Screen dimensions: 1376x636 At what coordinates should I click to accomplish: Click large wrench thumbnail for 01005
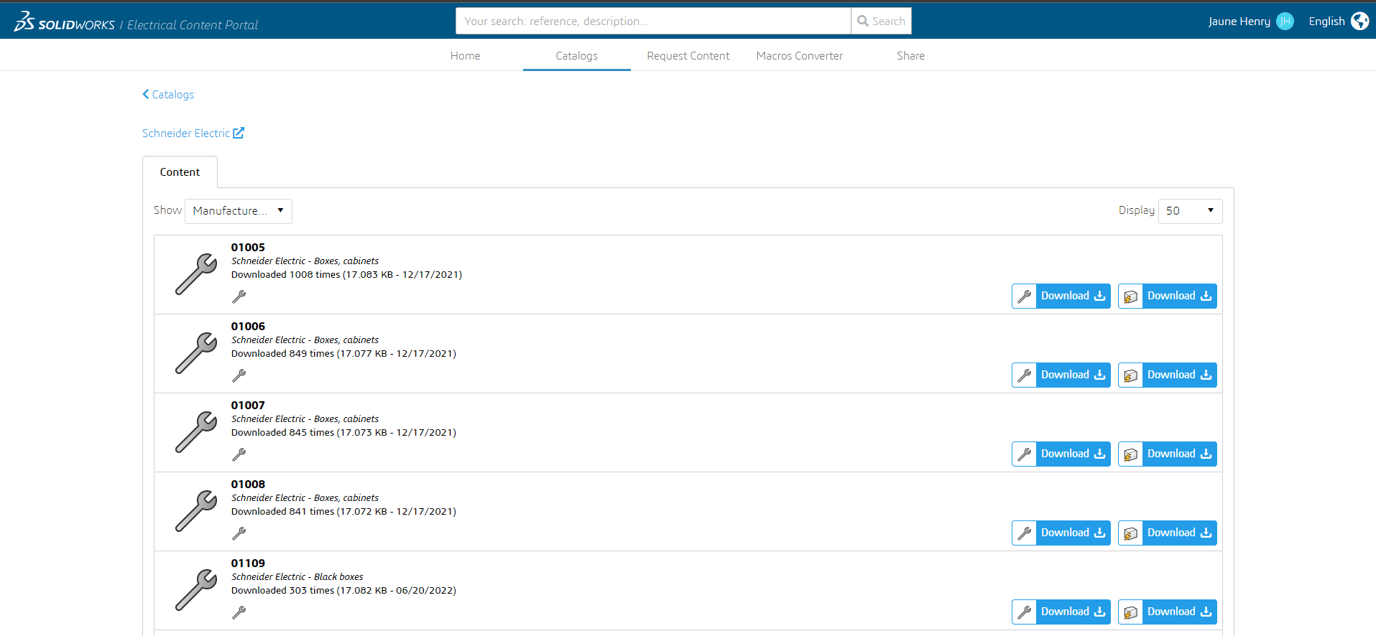coord(196,274)
